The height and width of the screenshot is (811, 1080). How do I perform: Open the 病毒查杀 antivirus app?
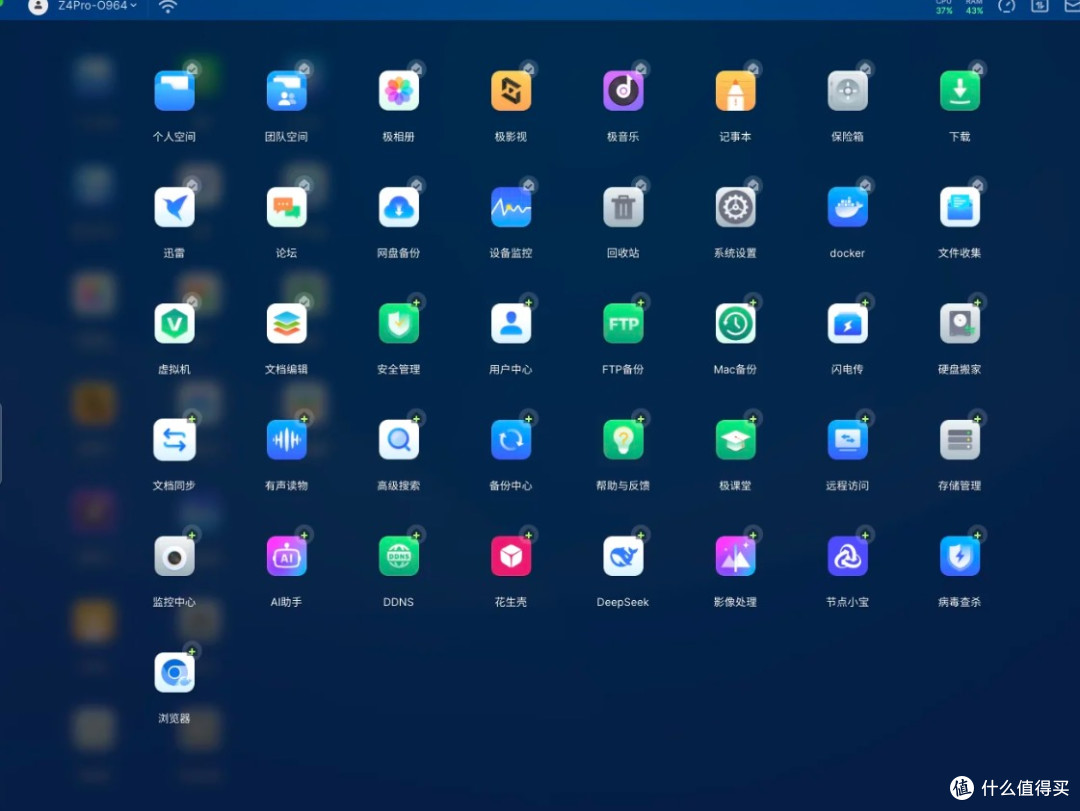pos(960,557)
